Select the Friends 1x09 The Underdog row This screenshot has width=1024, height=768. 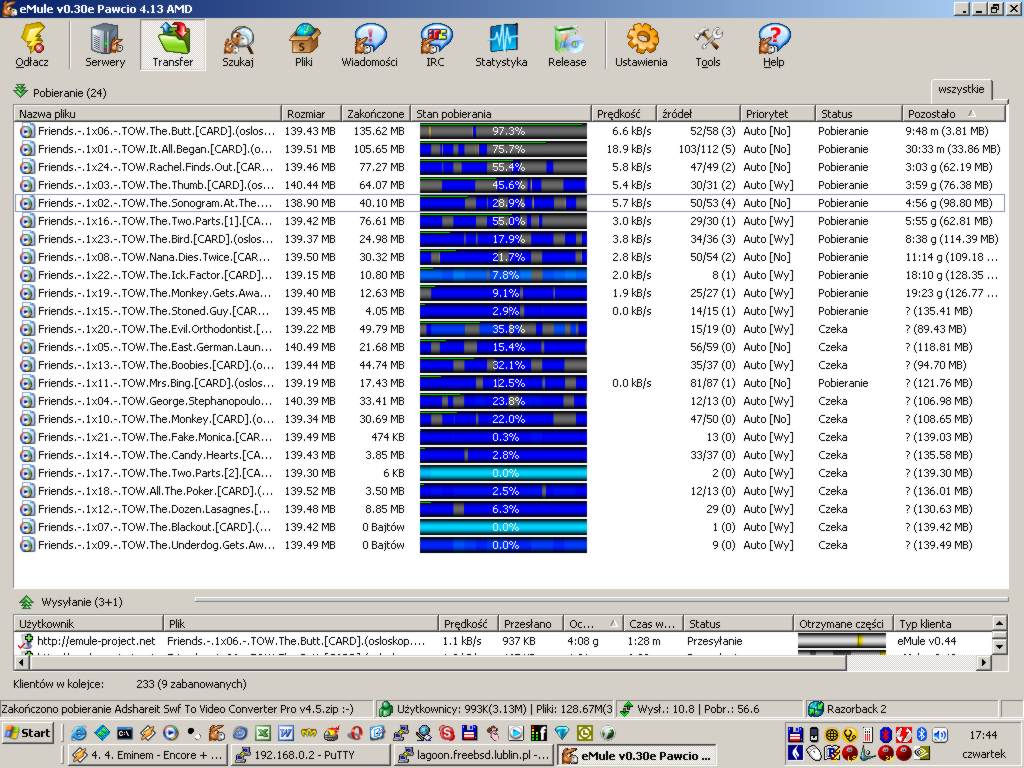coord(509,545)
